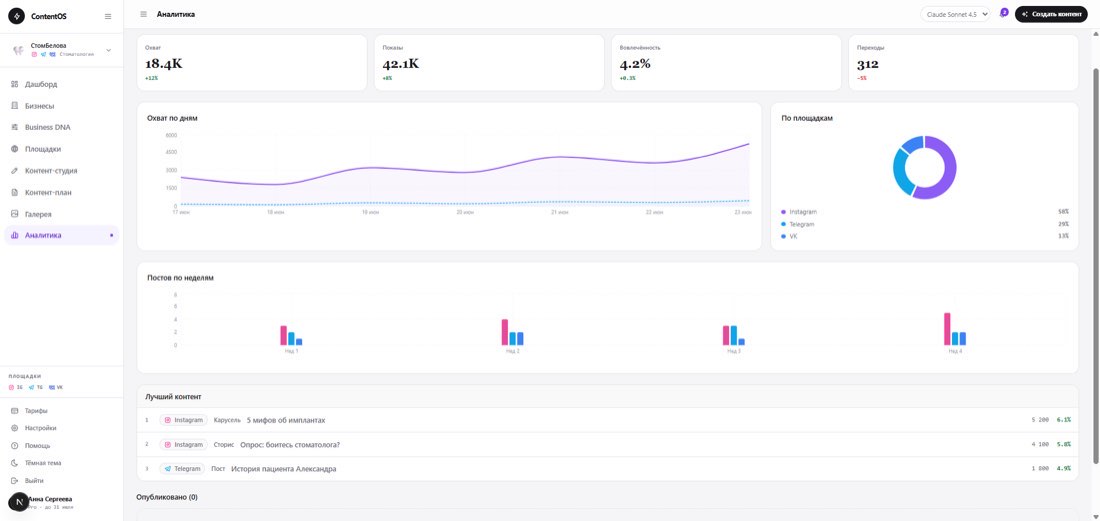
Task: Click the Telegram tag in the third content row
Action: point(182,468)
